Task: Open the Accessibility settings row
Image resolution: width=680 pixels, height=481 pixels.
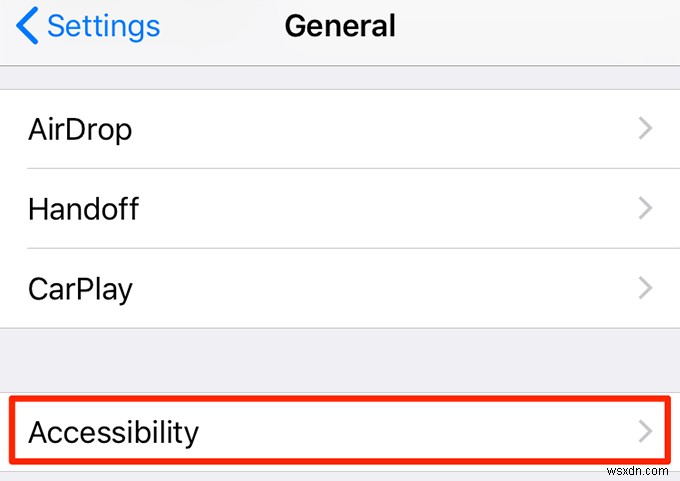Action: [x=340, y=432]
